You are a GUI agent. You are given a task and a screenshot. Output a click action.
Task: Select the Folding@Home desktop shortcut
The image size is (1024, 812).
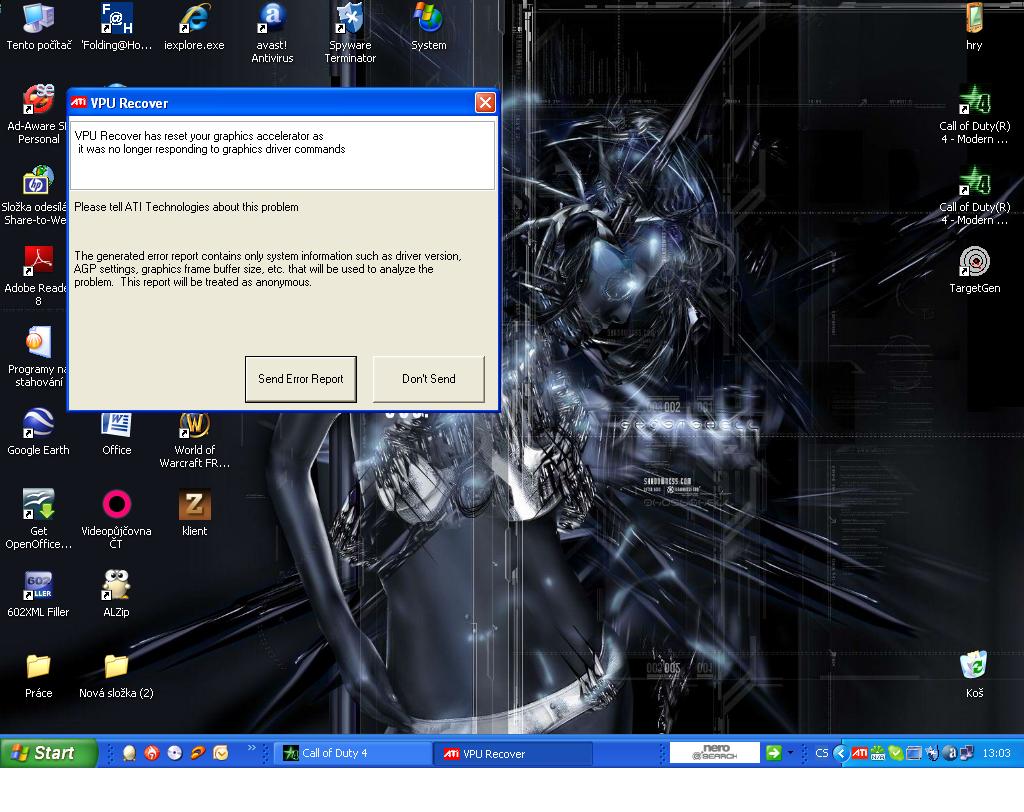point(117,27)
